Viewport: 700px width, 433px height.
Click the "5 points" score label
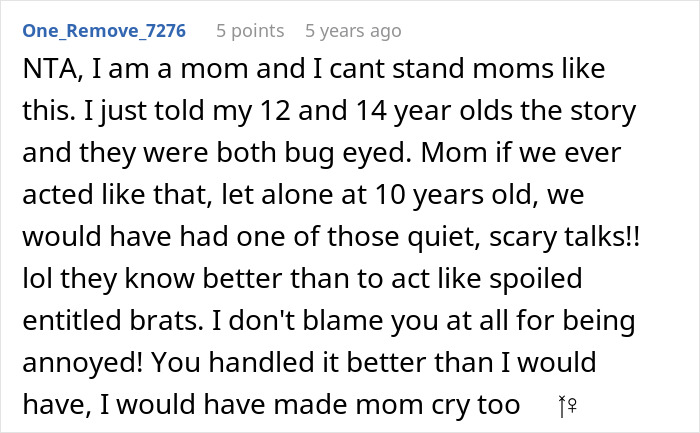pyautogui.click(x=251, y=31)
